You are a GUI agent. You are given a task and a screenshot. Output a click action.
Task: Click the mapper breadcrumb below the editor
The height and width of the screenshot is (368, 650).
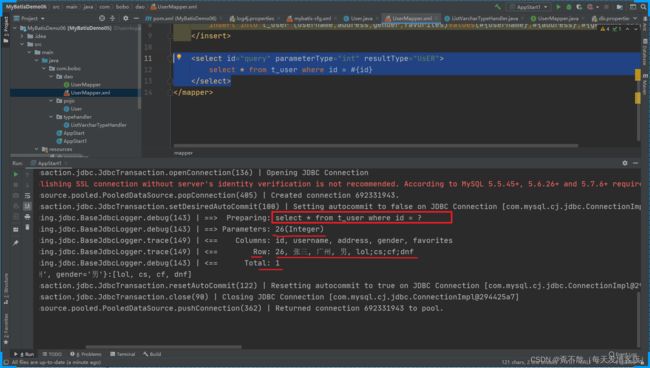point(183,153)
